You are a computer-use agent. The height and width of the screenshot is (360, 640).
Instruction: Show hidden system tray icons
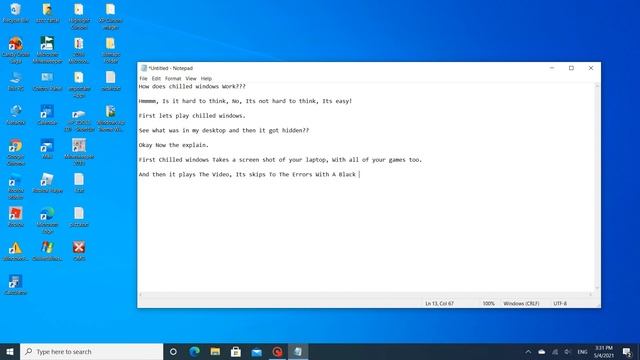[x=528, y=352]
